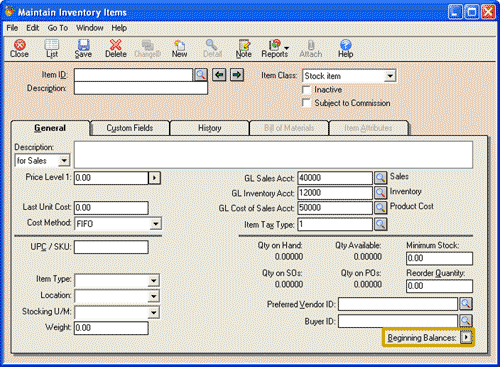This screenshot has height=367, width=500.
Task: Click the Item Tax Type field
Action: [x=335, y=224]
